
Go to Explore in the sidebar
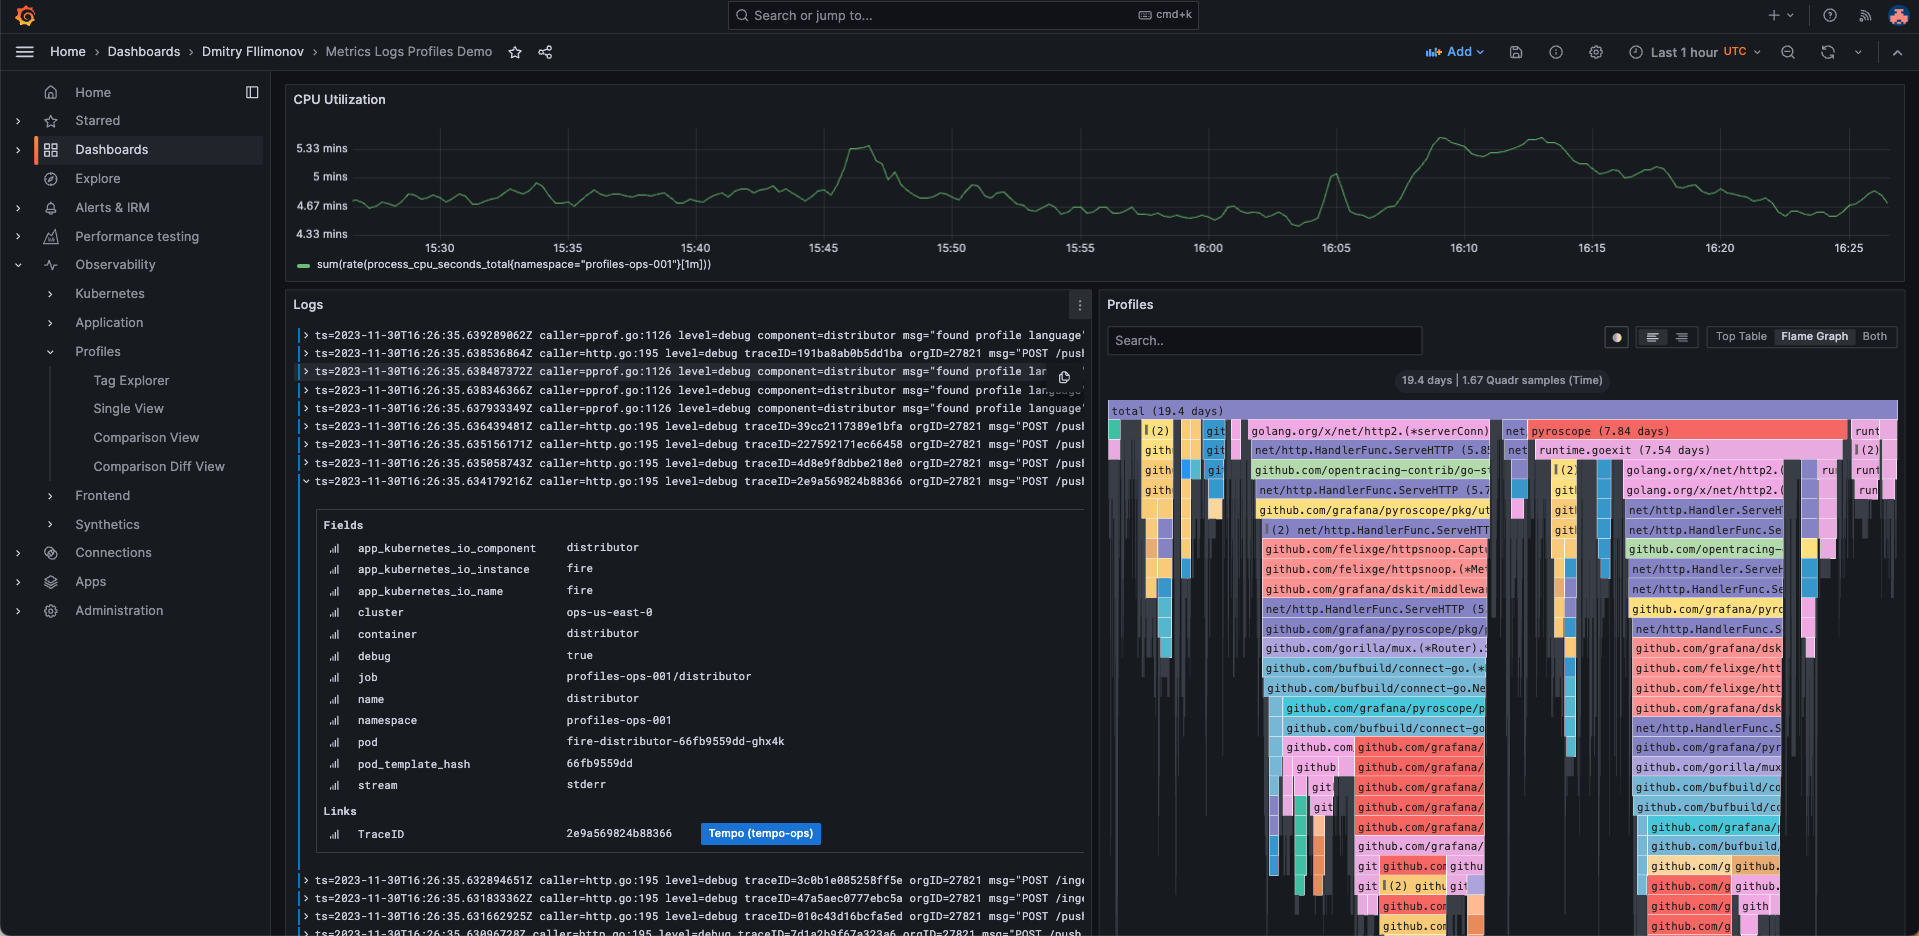click(x=98, y=179)
